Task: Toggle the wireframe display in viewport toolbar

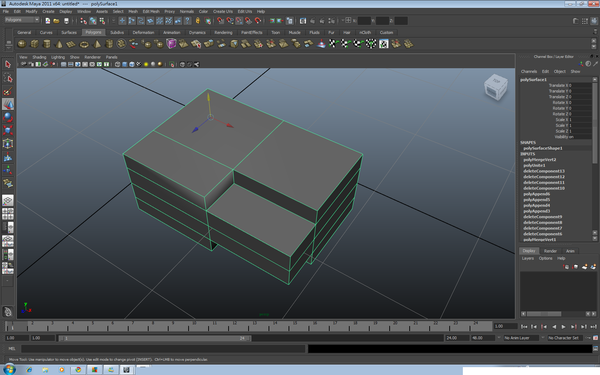Action: click(117, 64)
